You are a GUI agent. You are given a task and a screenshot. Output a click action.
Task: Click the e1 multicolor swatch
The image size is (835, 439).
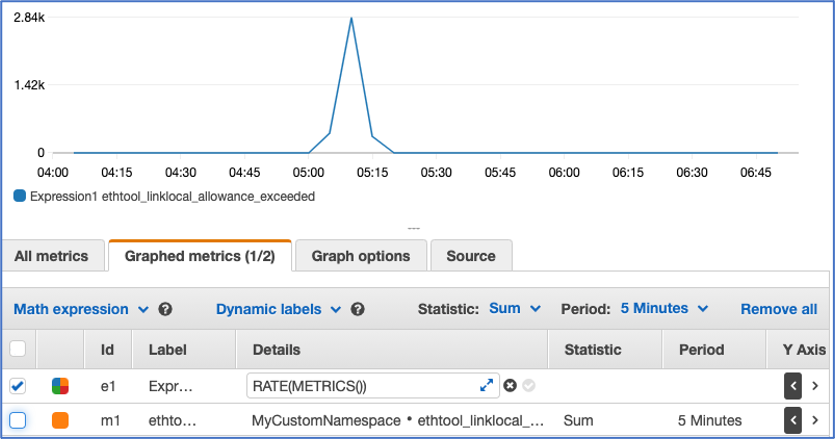point(60,386)
